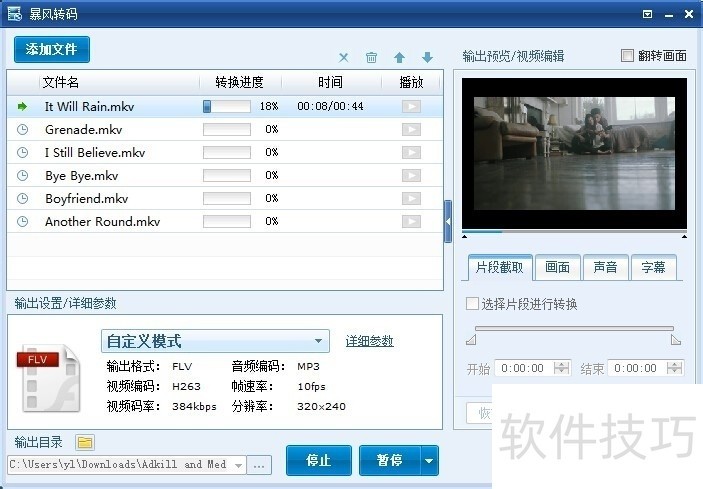Open the 详细参数 link
This screenshot has width=703, height=489.
pyautogui.click(x=369, y=341)
